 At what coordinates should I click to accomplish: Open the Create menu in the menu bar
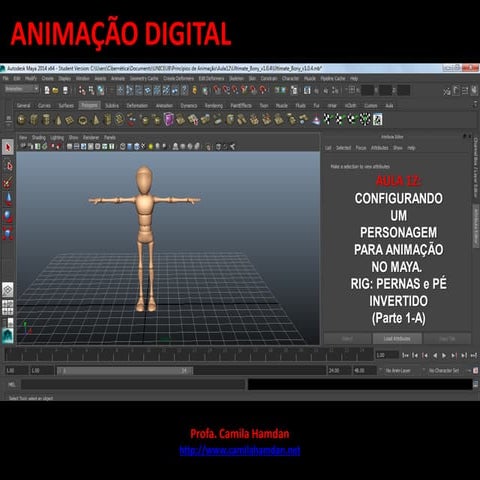48,79
